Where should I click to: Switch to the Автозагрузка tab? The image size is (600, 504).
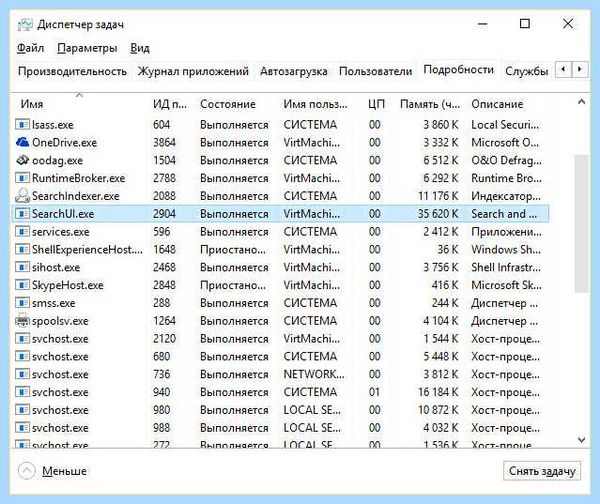(293, 72)
